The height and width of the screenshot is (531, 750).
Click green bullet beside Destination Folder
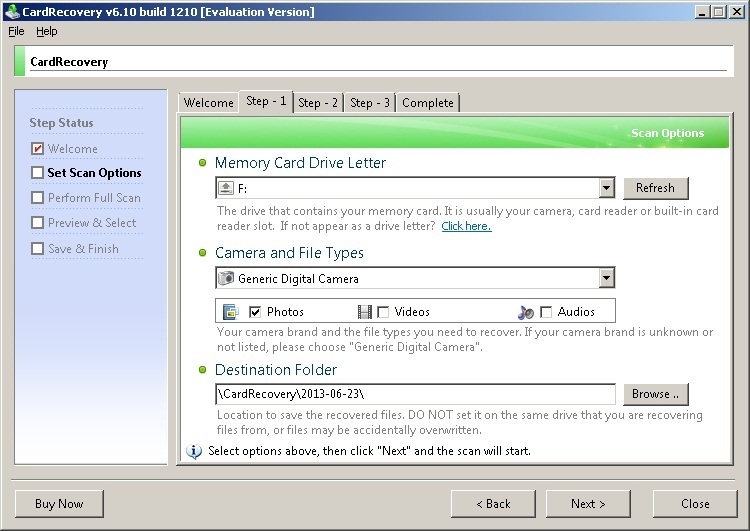[202, 370]
